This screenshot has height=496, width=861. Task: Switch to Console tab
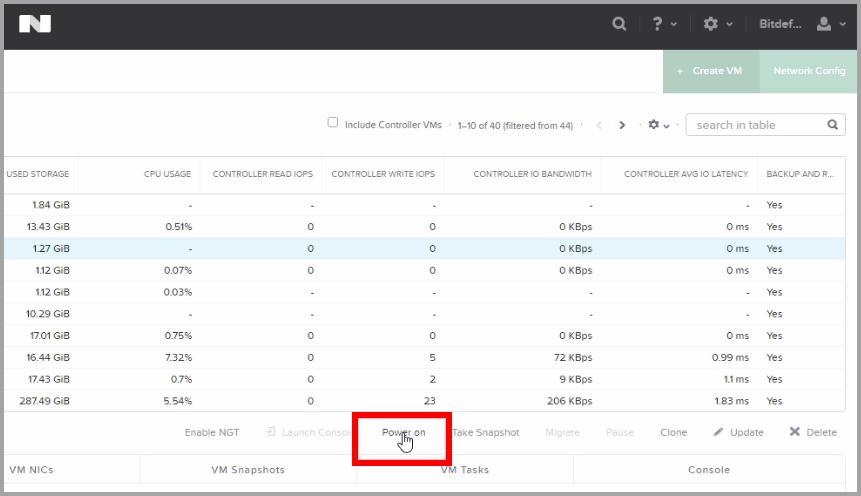pyautogui.click(x=708, y=470)
